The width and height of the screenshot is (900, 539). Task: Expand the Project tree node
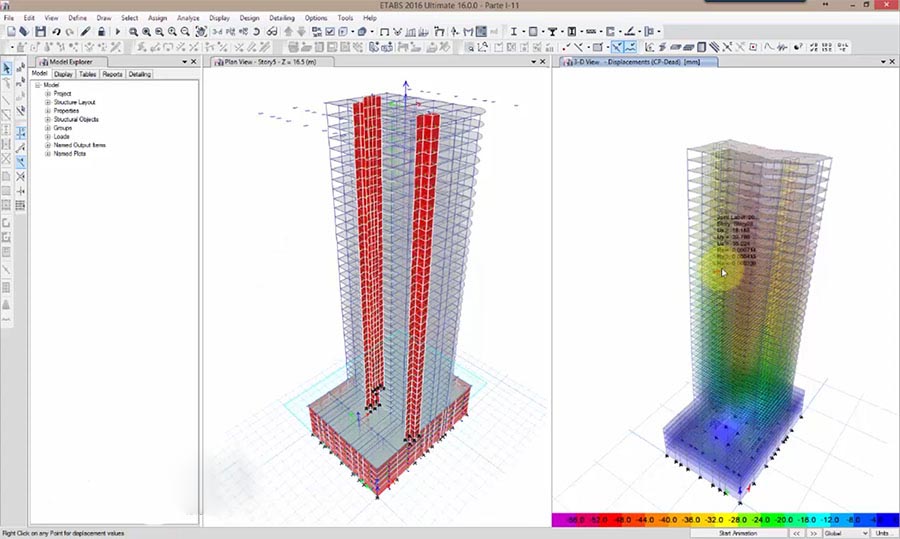[x=48, y=94]
